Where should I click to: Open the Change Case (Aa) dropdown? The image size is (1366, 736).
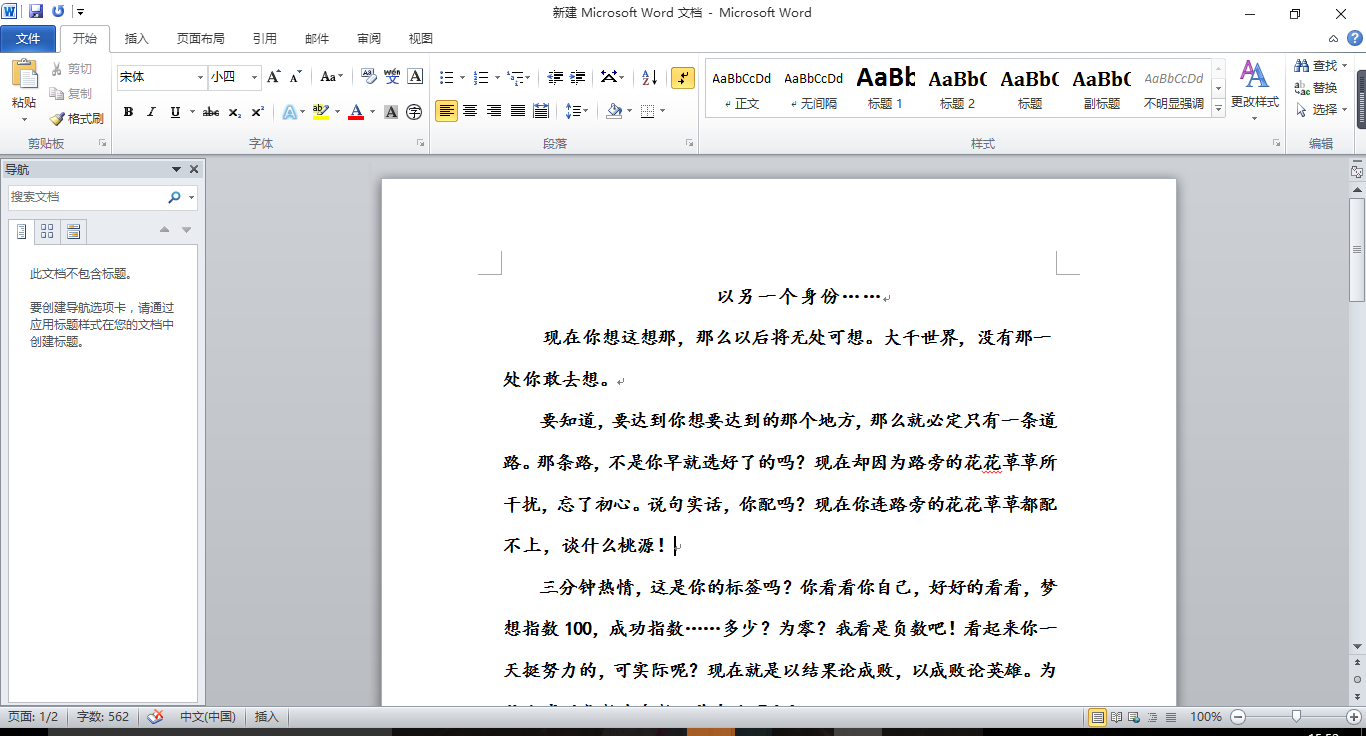click(331, 77)
